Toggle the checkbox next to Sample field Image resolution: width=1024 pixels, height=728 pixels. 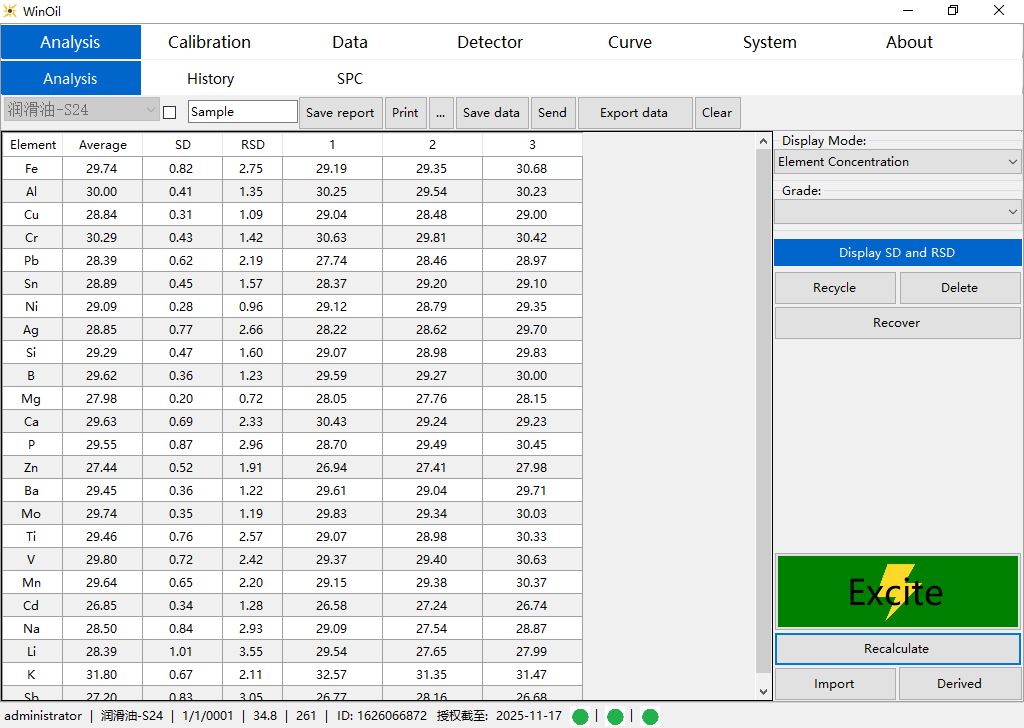[x=169, y=113]
